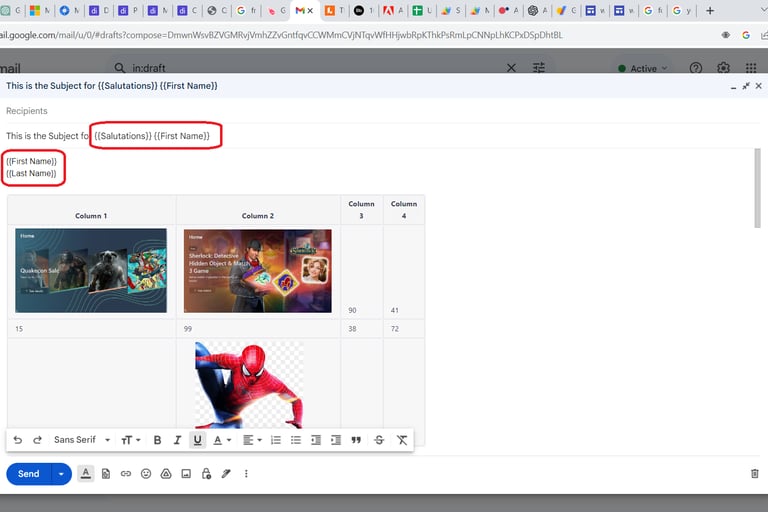Clear the Gmail search with X icon

(x=511, y=68)
